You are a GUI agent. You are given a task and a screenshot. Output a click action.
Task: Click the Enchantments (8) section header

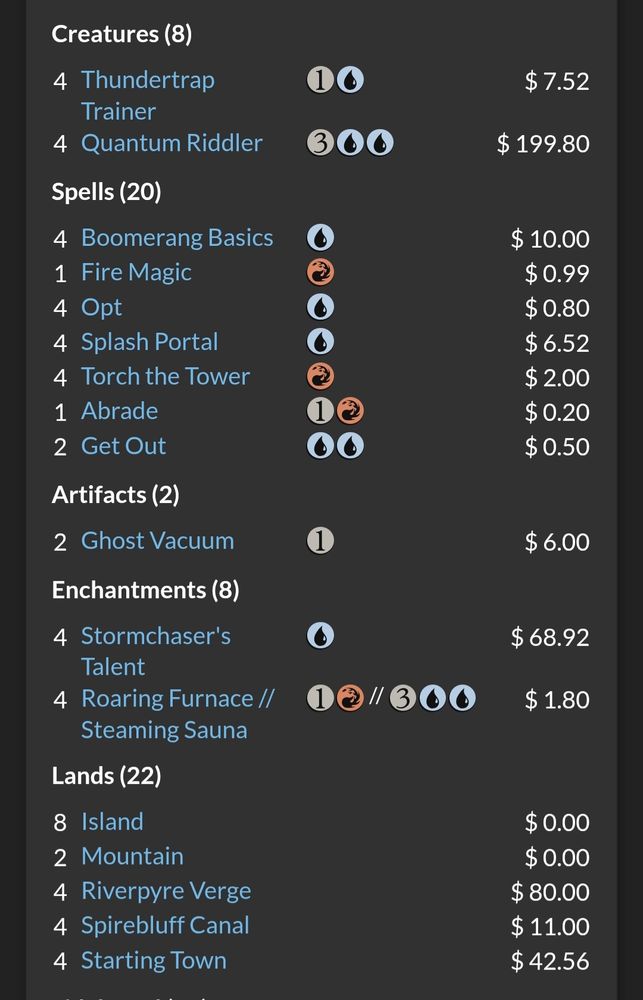coord(145,590)
